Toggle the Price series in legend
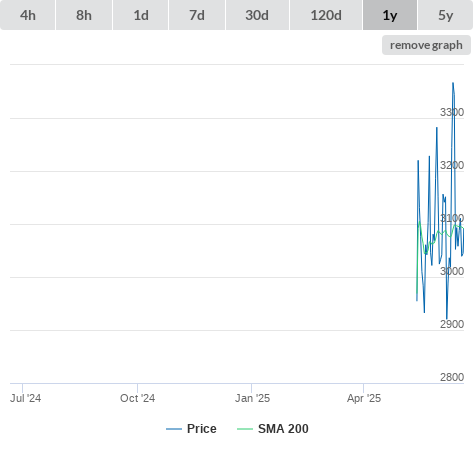The width and height of the screenshot is (474, 455). [201, 429]
